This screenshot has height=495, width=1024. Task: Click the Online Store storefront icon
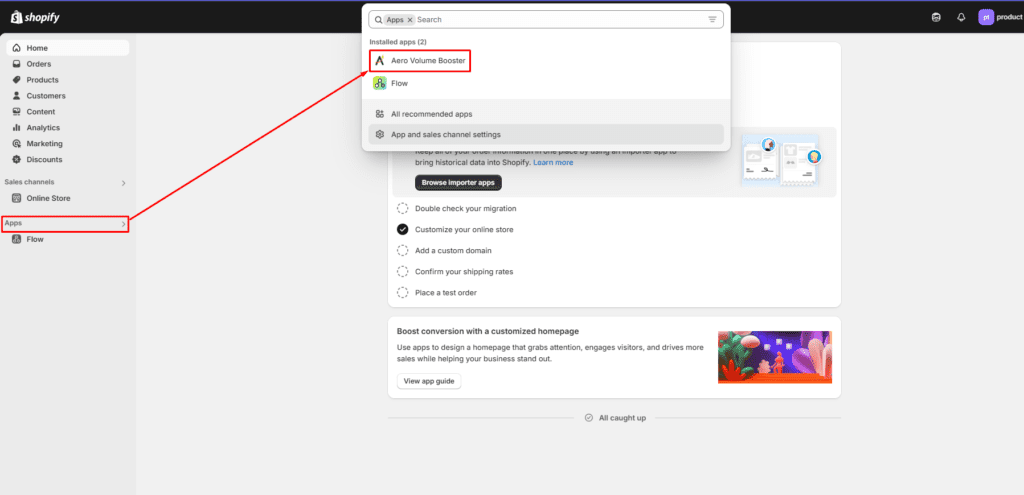click(16, 198)
